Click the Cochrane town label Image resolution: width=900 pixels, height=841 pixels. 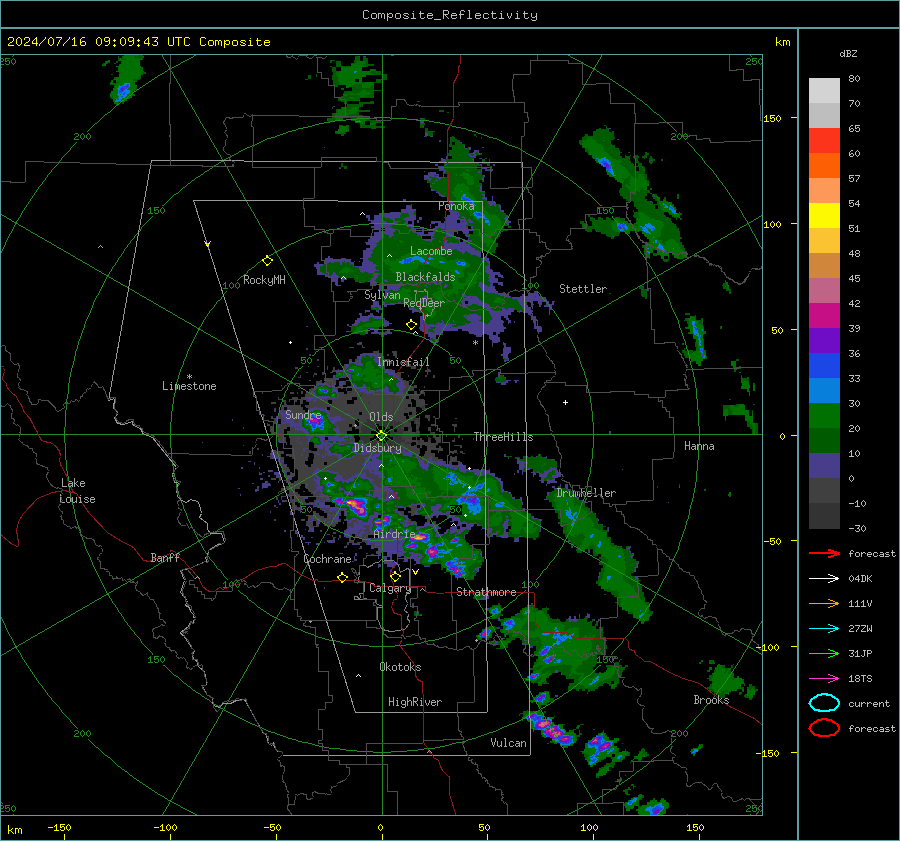coord(327,559)
